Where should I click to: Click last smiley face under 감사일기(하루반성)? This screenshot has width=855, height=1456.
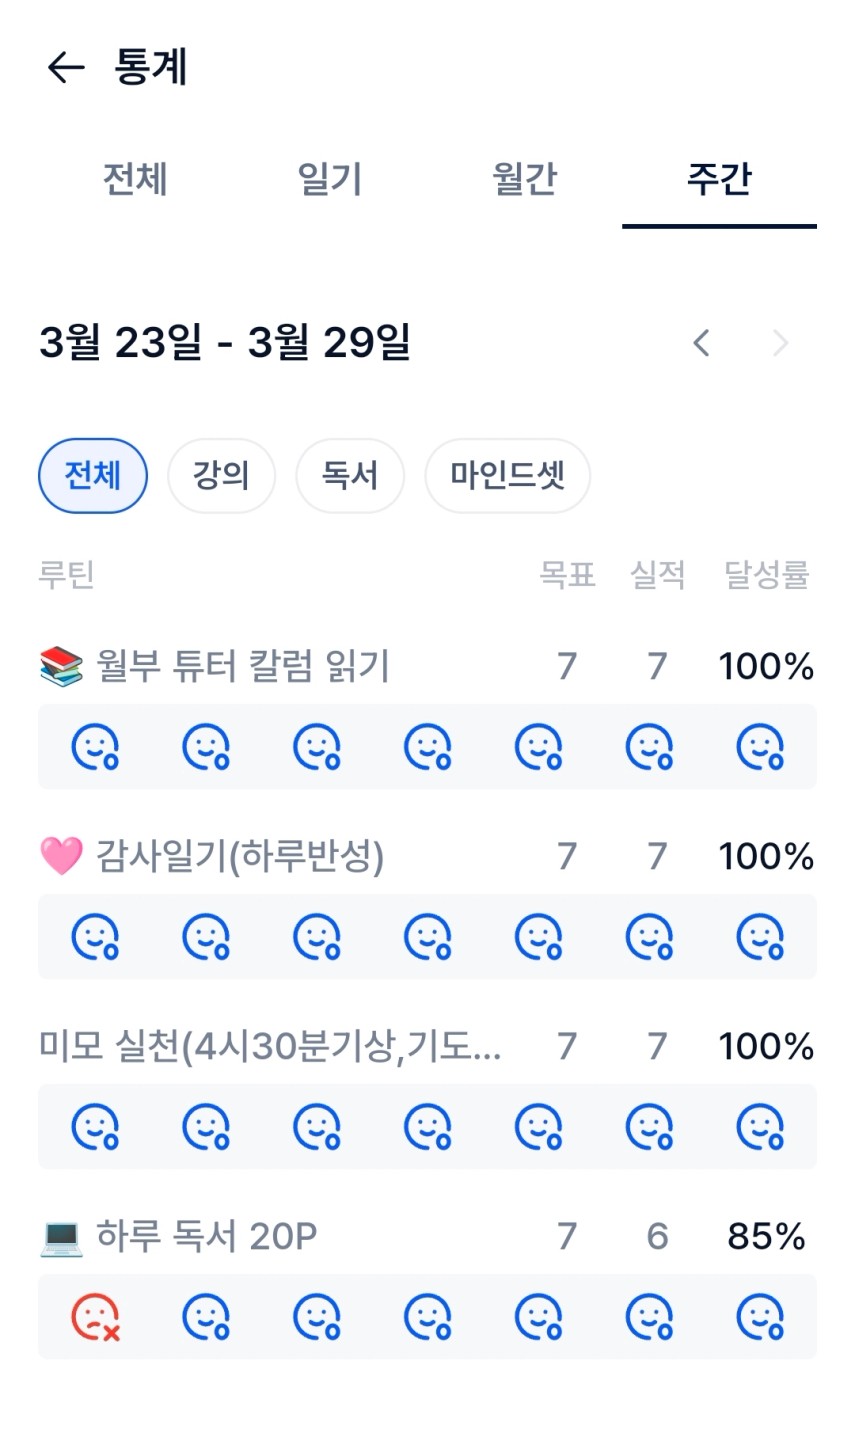coord(760,937)
